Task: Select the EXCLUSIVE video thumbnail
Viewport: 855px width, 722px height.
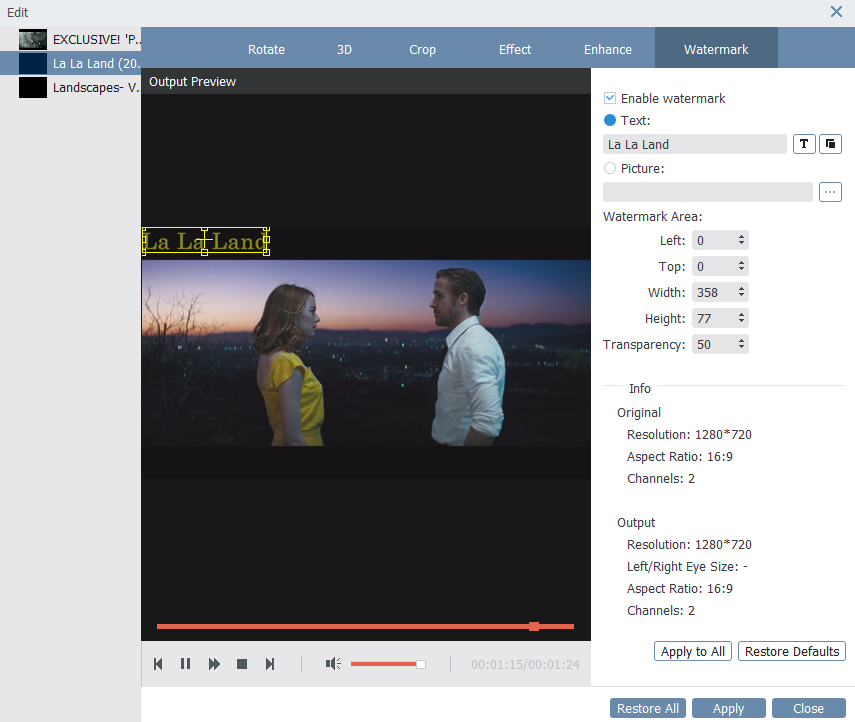Action: [33, 39]
